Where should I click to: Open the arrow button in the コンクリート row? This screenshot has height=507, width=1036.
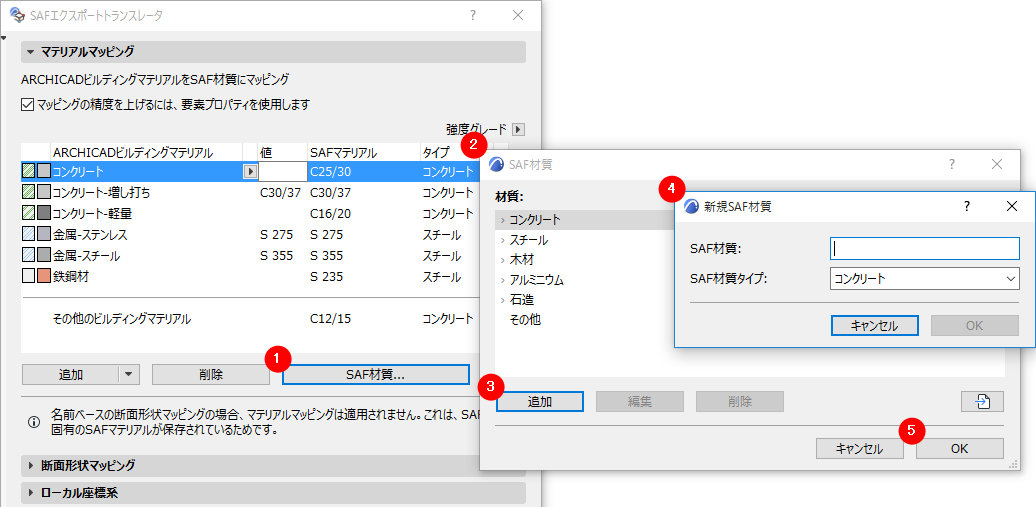coord(250,172)
